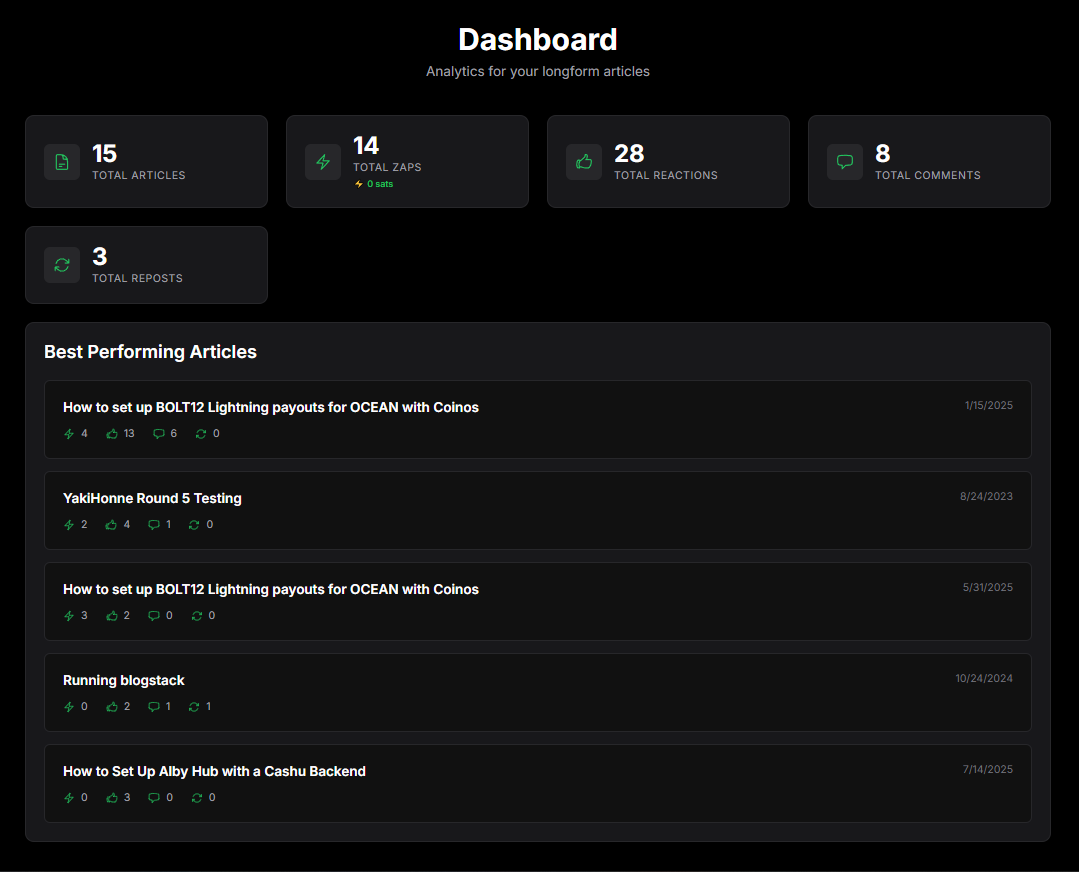Click the 15 total articles value
Image resolution: width=1079 pixels, height=872 pixels.
point(105,153)
